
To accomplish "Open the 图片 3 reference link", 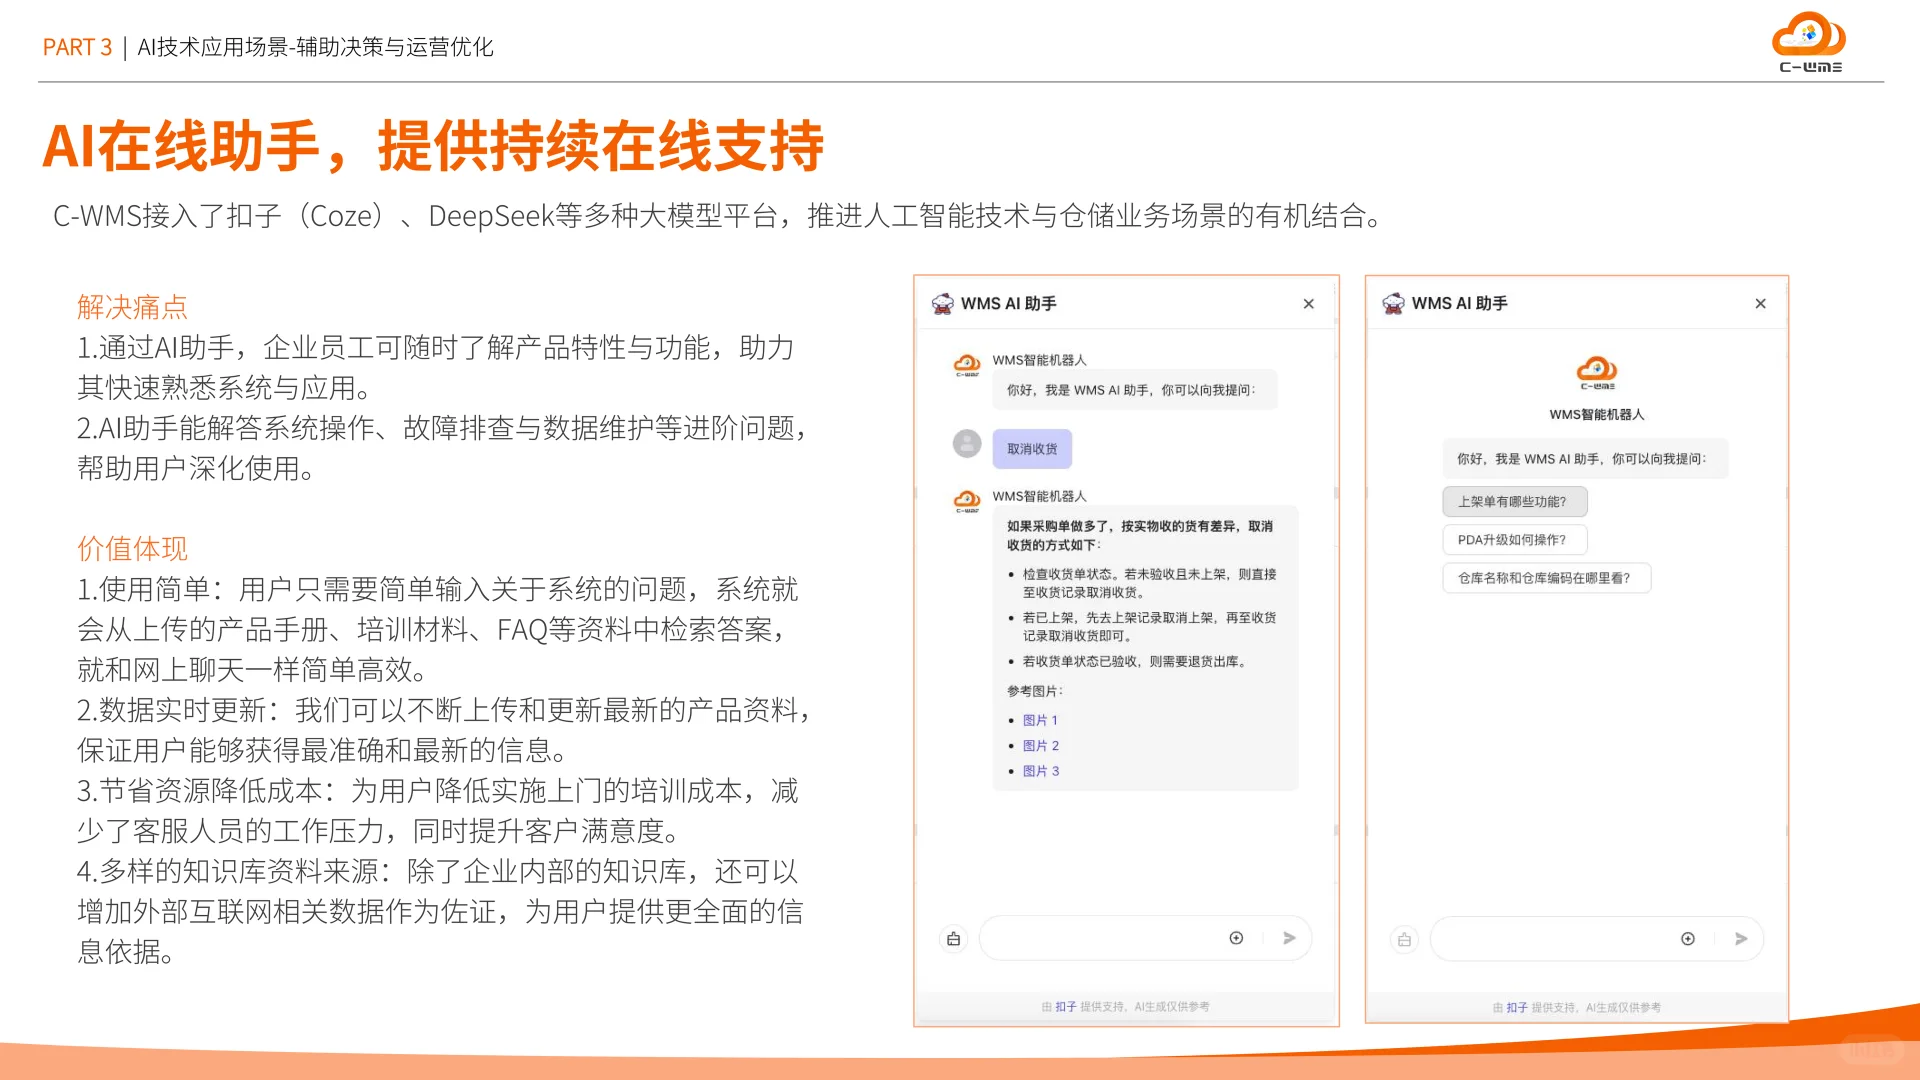I will 1040,770.
